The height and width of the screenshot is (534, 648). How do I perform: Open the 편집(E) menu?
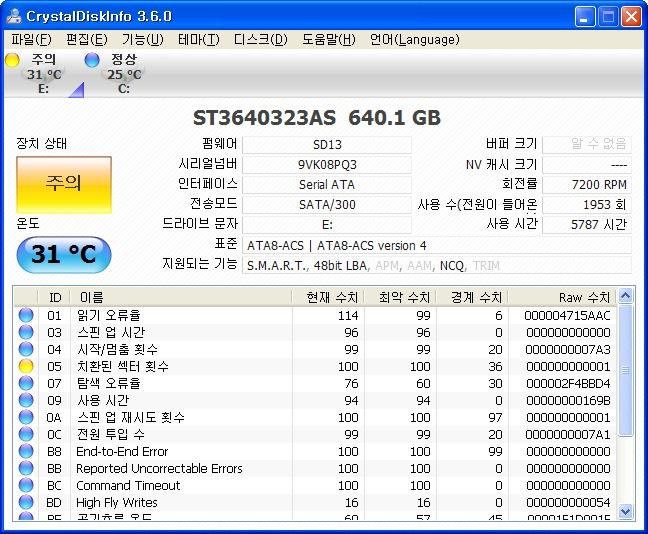coord(87,40)
